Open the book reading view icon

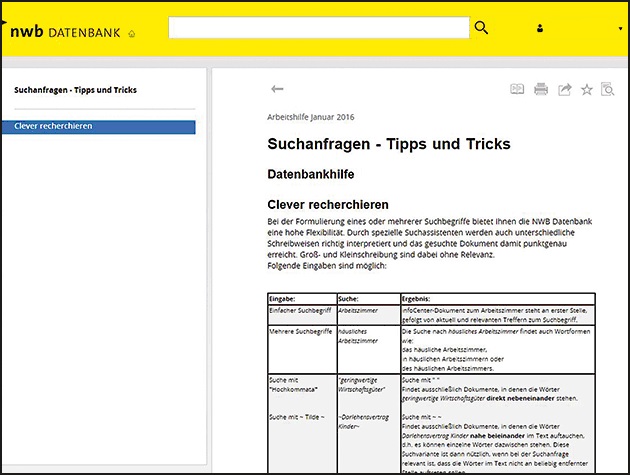coord(517,89)
